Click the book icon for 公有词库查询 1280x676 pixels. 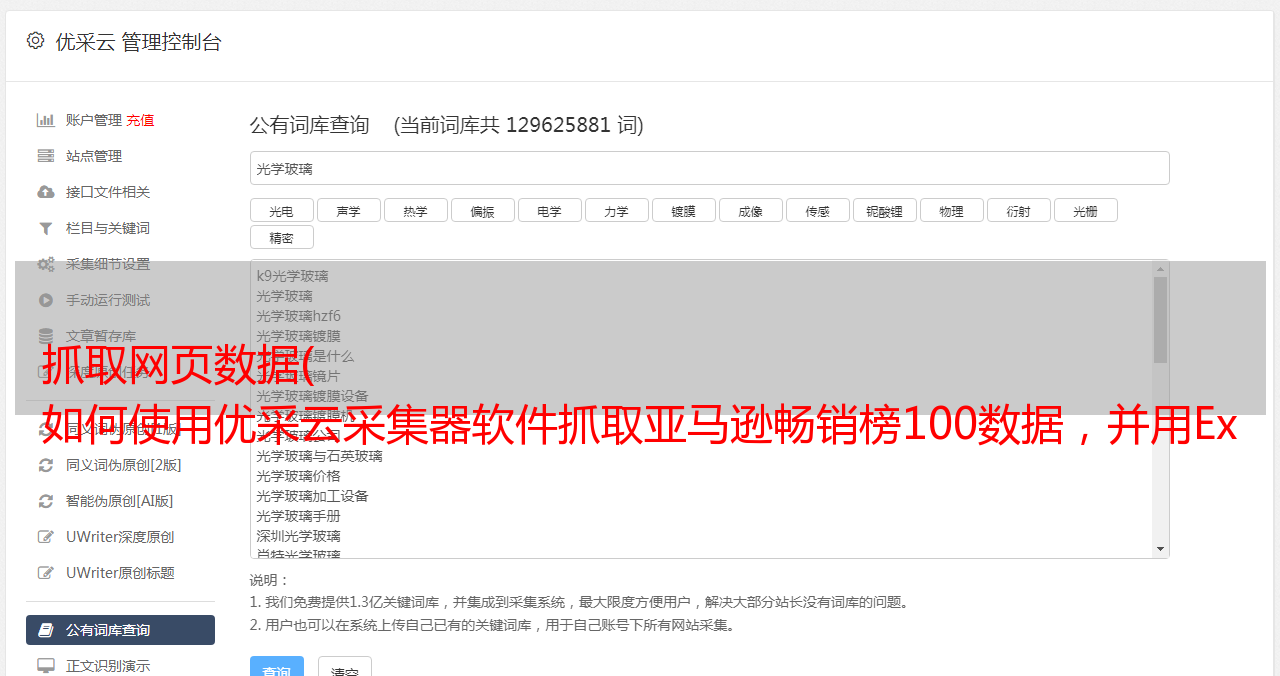(x=45, y=630)
